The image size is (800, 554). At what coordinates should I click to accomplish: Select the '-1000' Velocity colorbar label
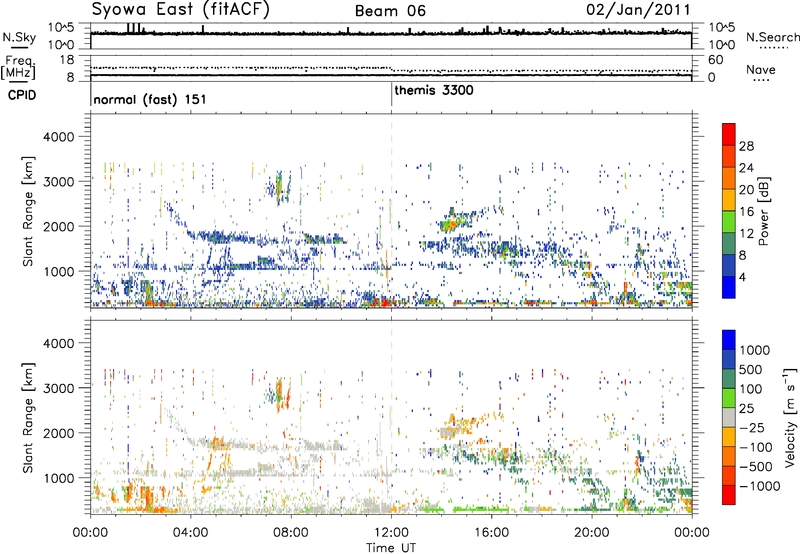point(759,486)
